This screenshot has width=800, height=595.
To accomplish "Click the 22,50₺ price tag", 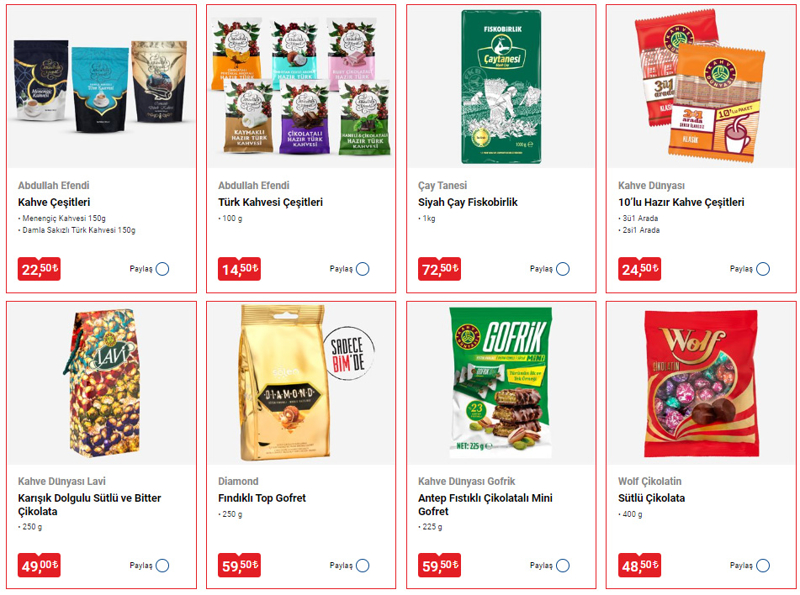I will [x=39, y=269].
